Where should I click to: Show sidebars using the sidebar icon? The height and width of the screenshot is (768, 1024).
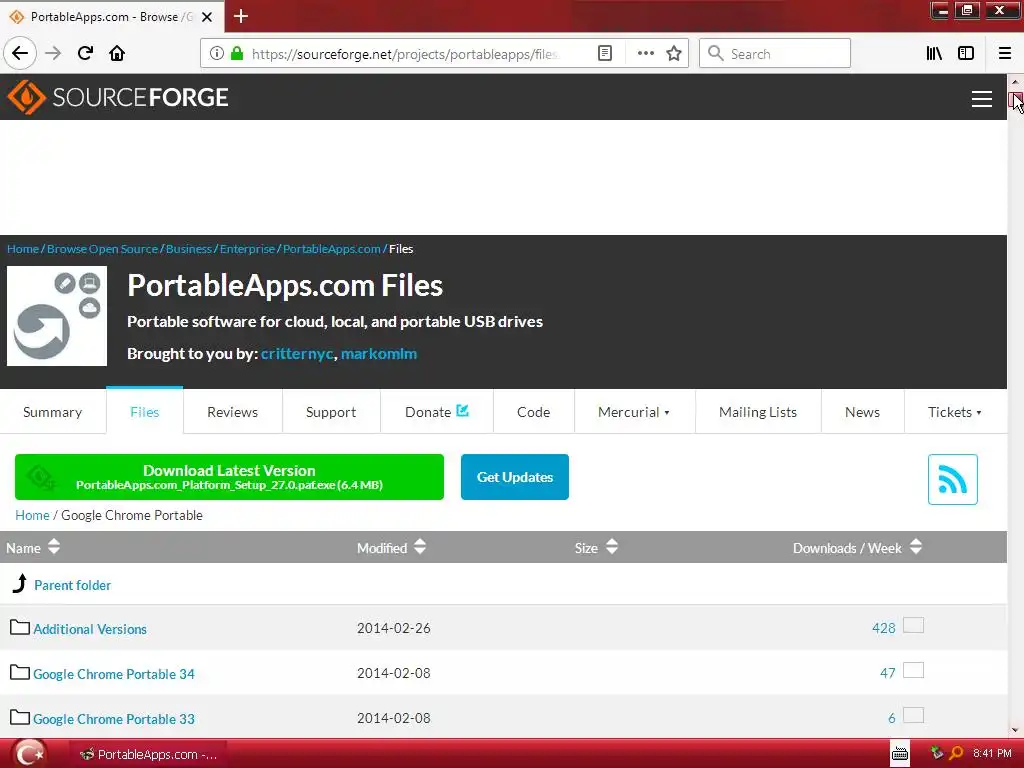point(966,54)
